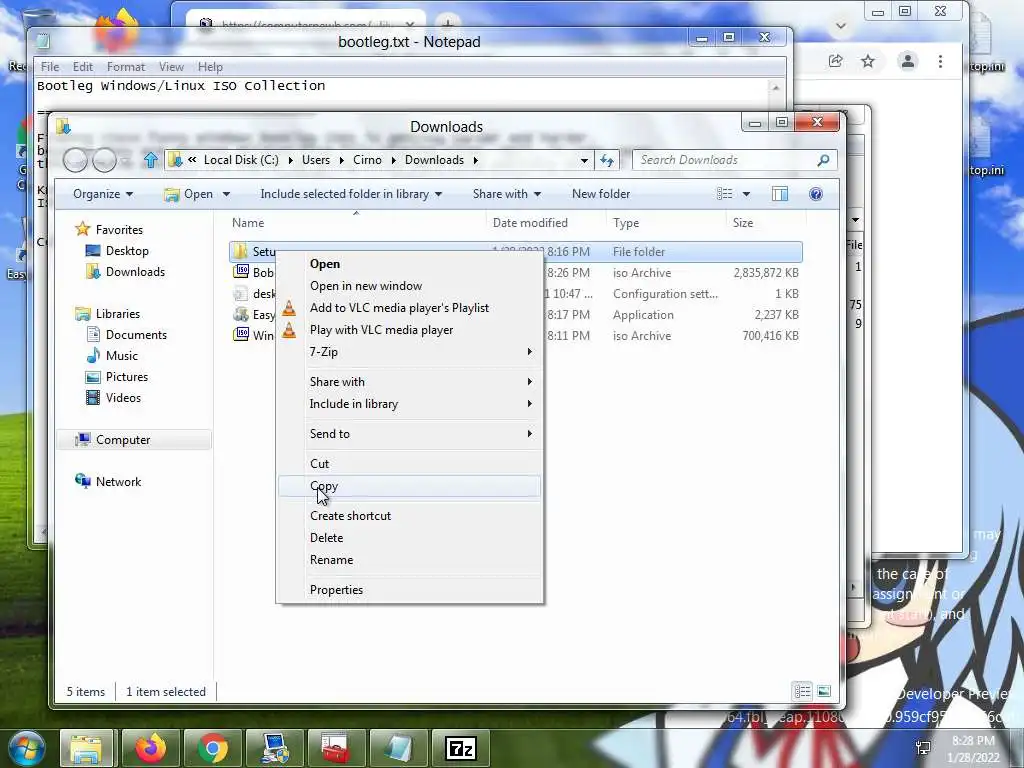
Task: Select Create shortcut menu entry
Action: click(409, 516)
